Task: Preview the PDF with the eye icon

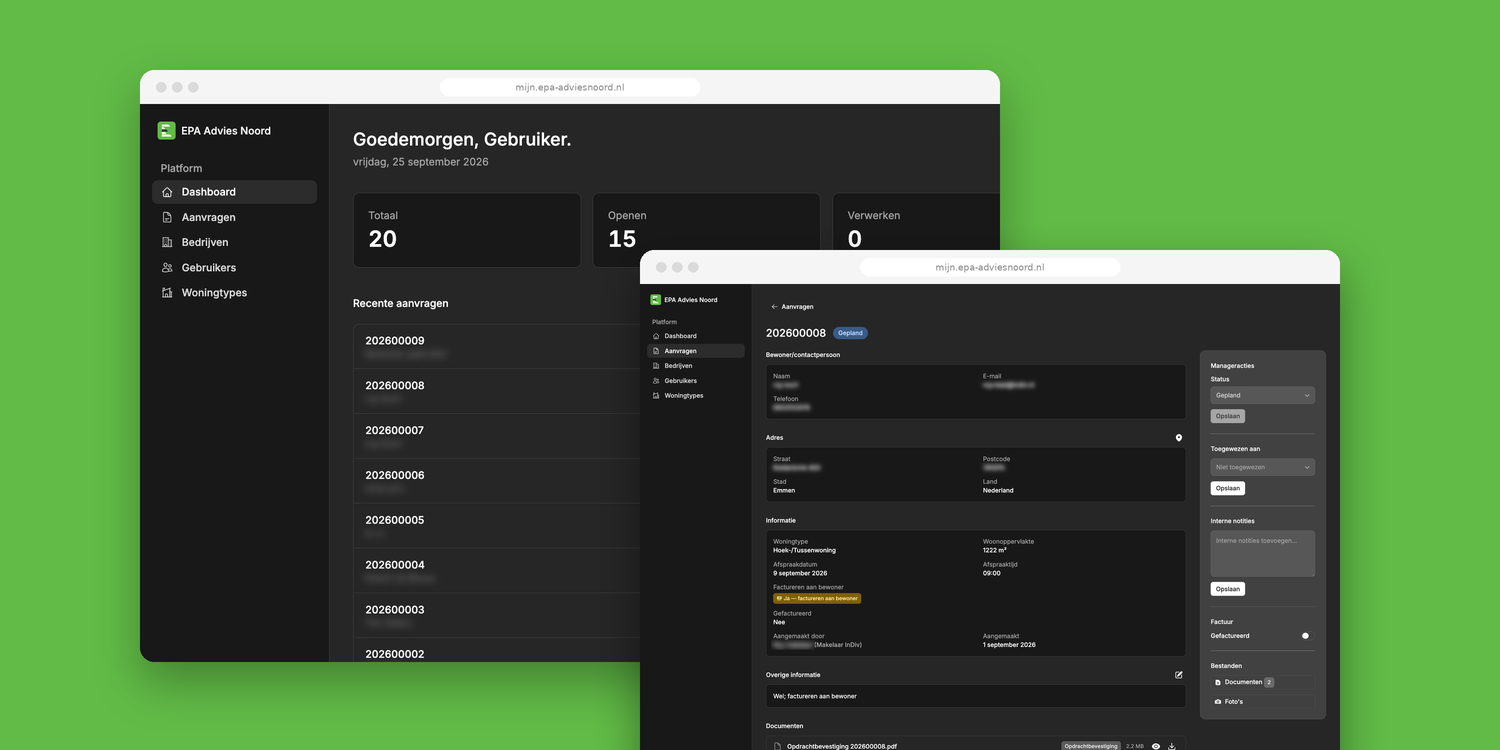Action: pos(1156,746)
